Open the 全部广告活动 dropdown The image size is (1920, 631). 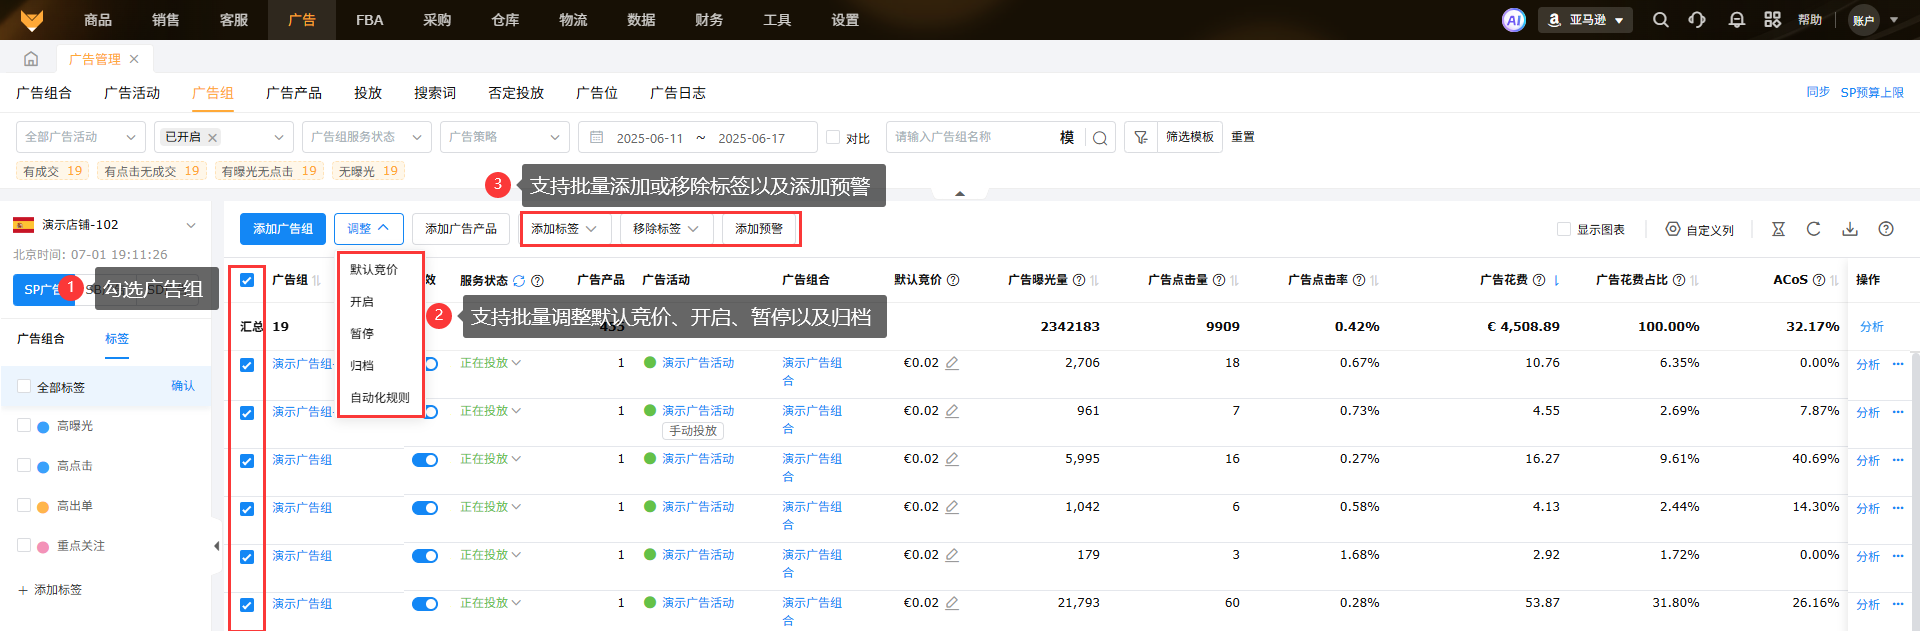(80, 137)
